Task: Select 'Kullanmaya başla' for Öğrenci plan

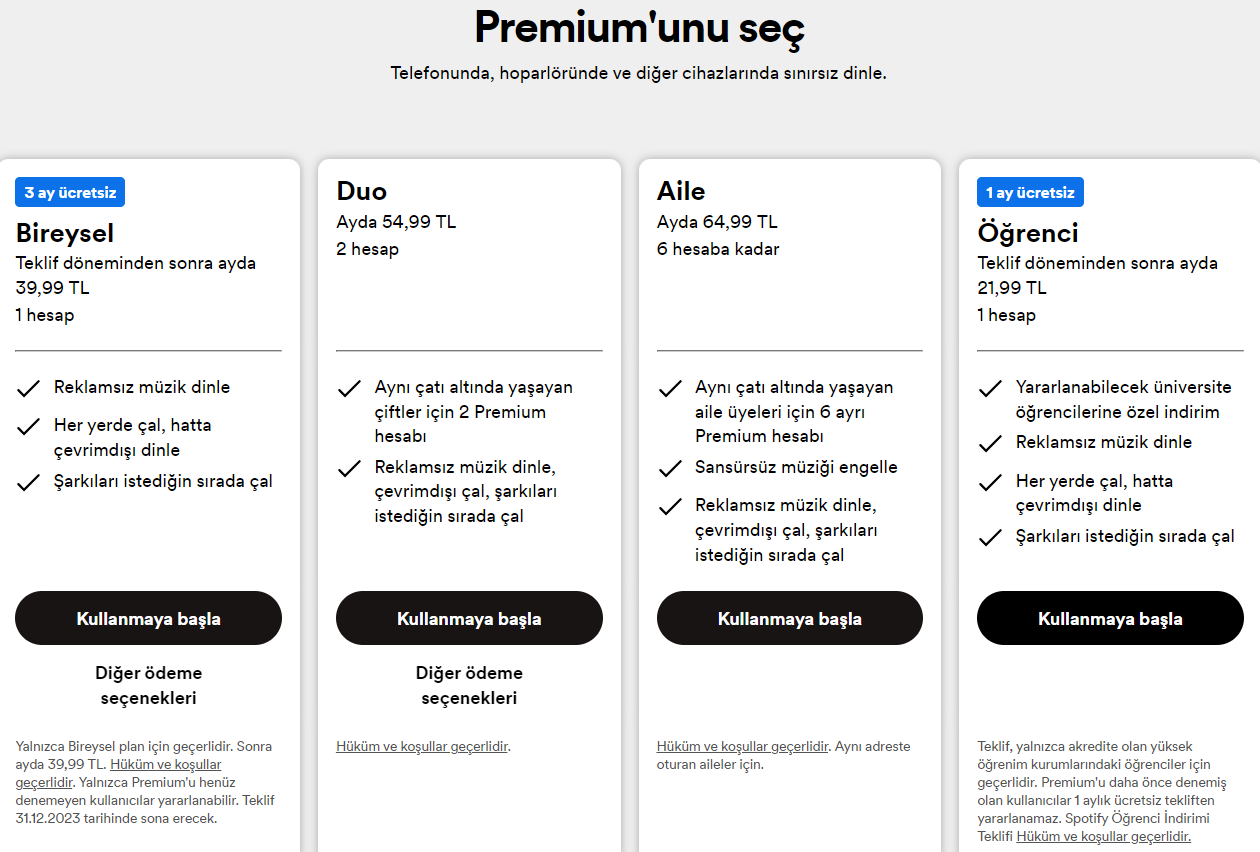Action: 1110,618
